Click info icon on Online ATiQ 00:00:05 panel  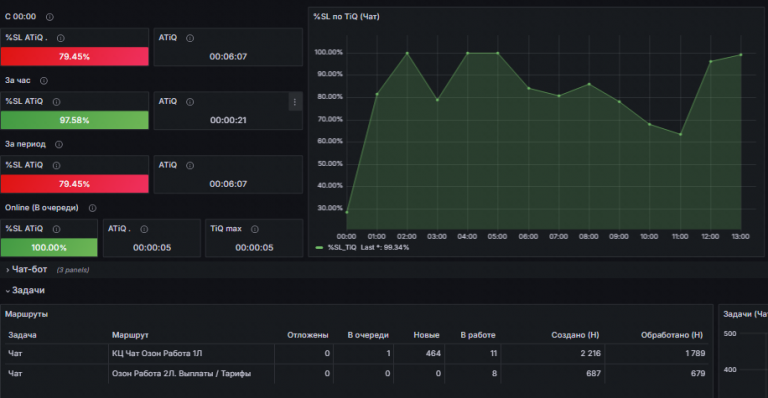click(144, 229)
